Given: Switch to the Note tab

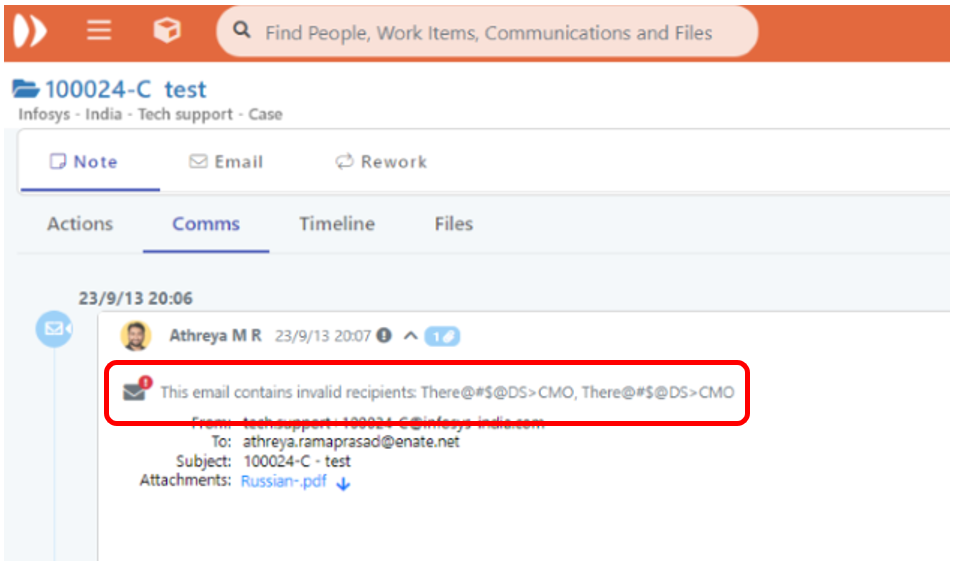Looking at the screenshot, I should coord(85,162).
